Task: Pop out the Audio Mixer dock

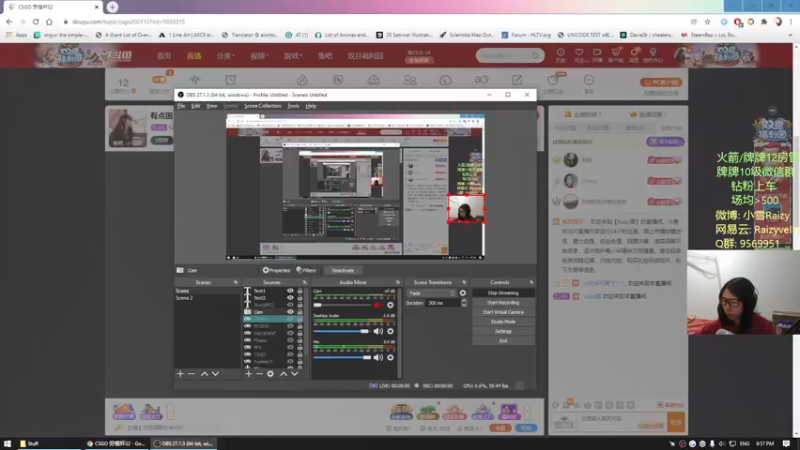Action: 397,282
